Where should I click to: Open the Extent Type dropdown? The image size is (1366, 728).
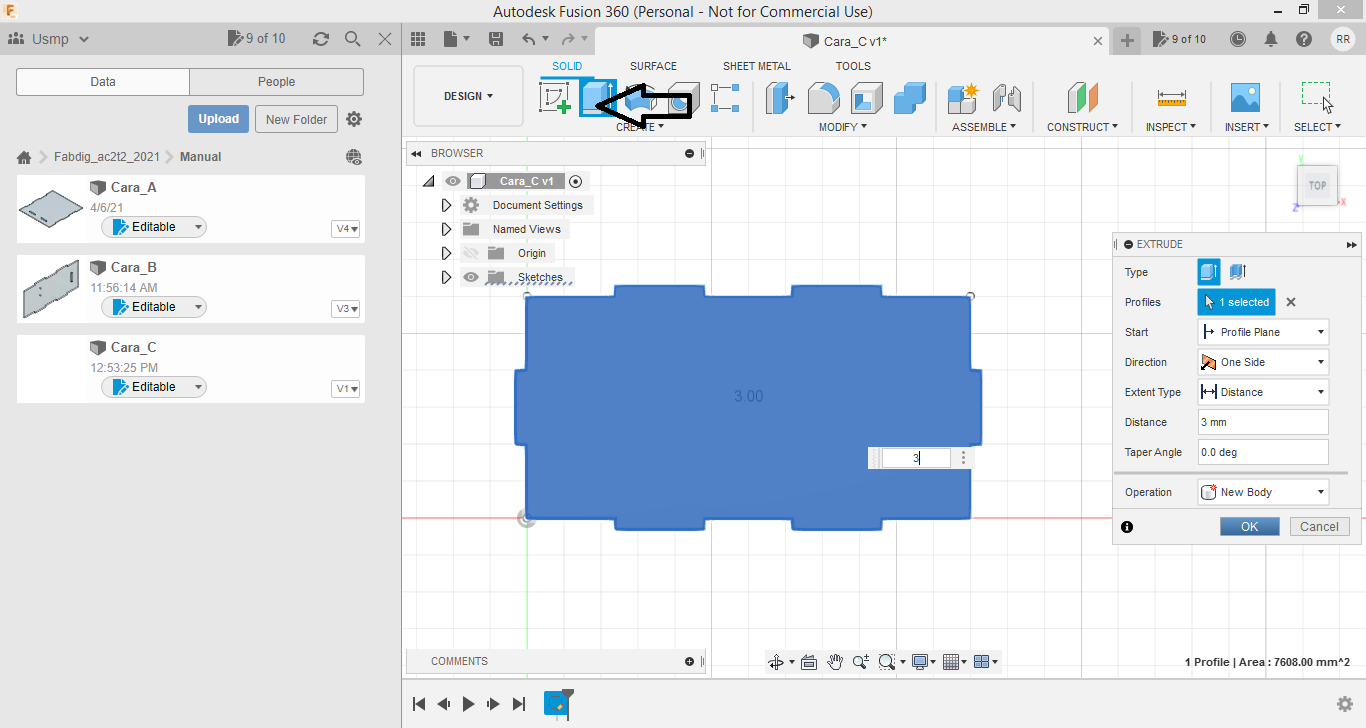[x=1263, y=392]
